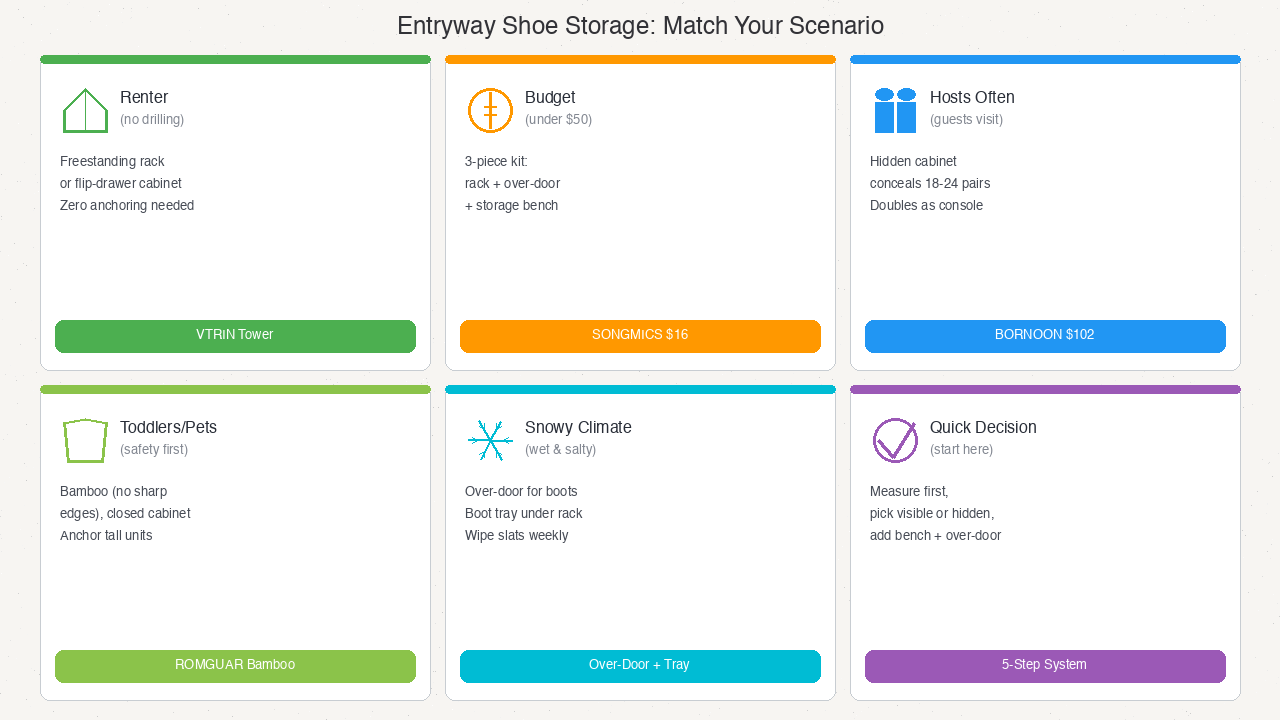Viewport: 1280px width, 720px height.
Task: Click the Quick Decision heading
Action: point(983,427)
